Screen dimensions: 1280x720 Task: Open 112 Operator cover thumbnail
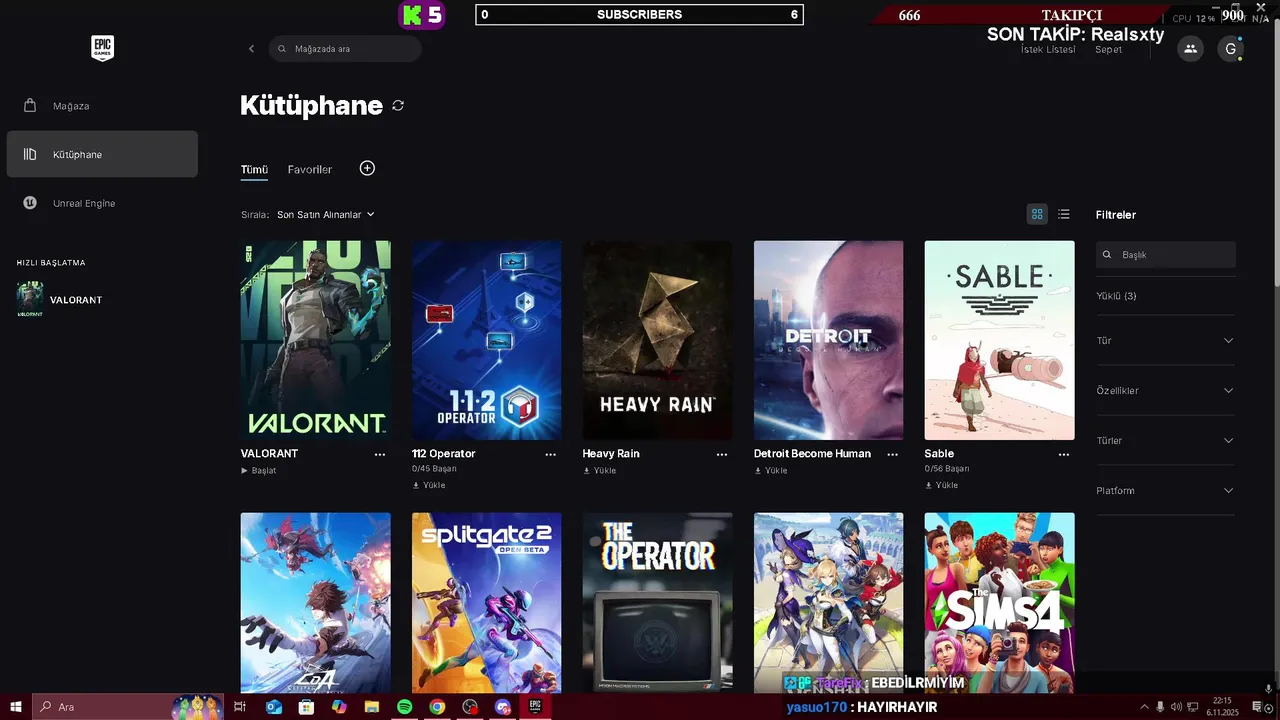point(486,340)
